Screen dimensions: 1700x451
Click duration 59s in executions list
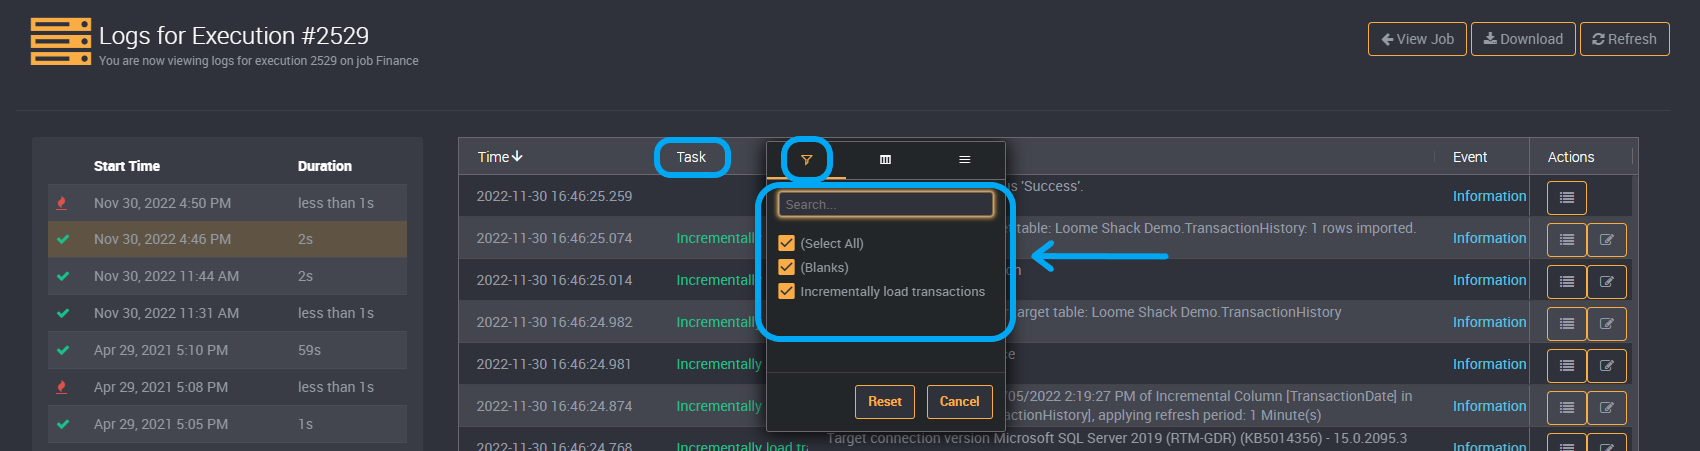point(309,350)
